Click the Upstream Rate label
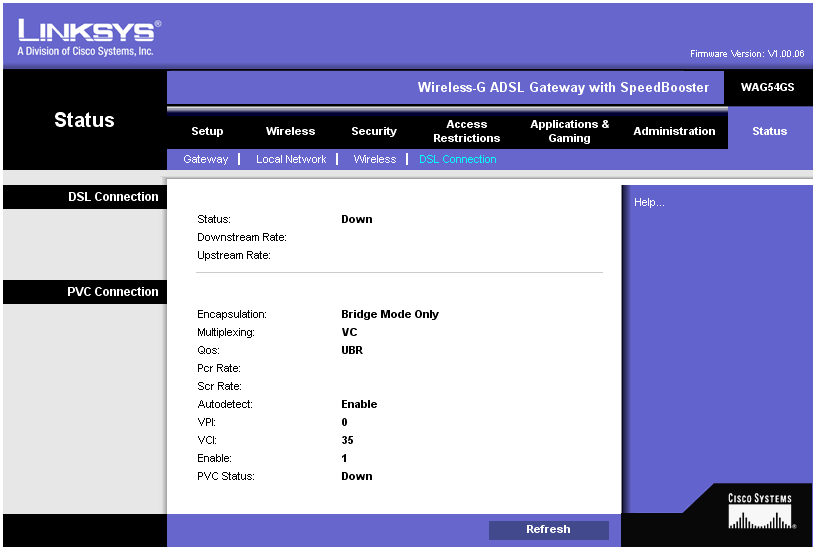 click(x=234, y=255)
